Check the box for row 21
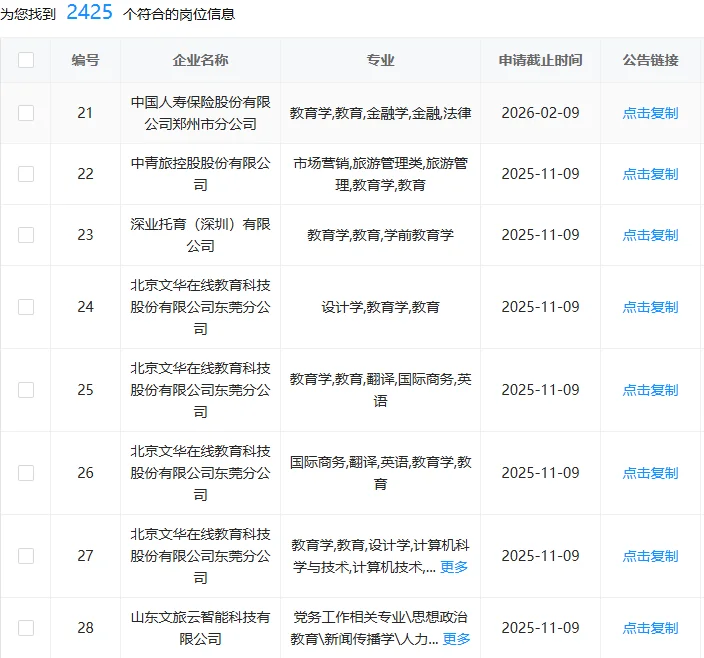 click(x=26, y=113)
